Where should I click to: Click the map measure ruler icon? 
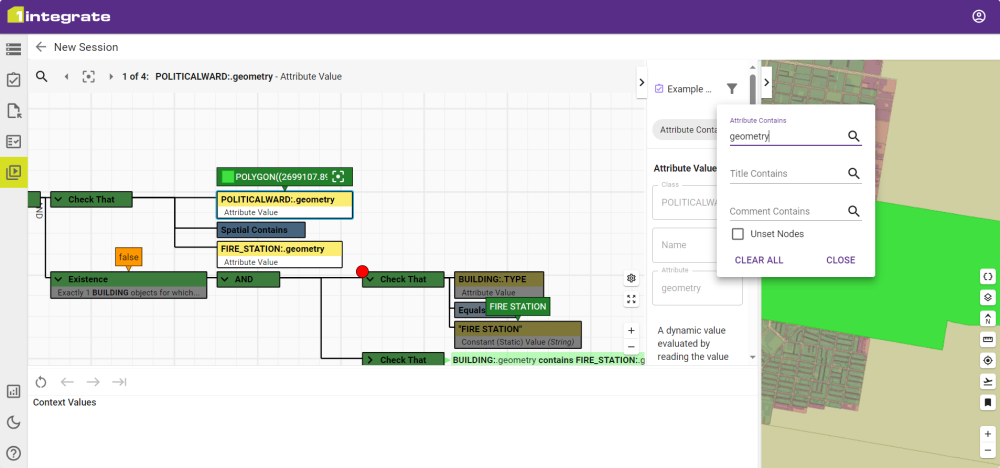(988, 339)
